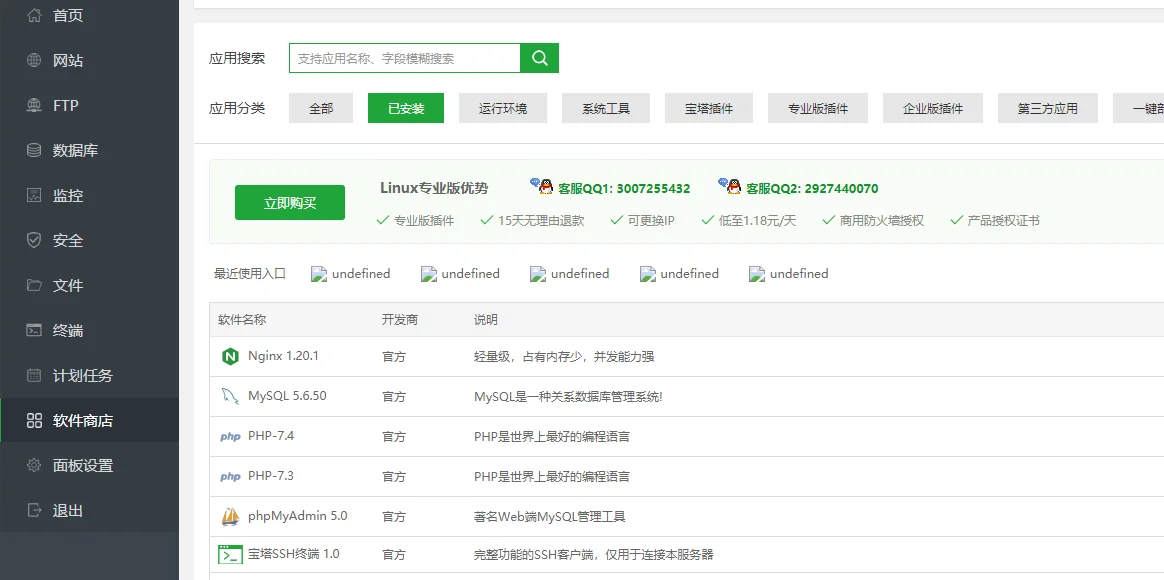Focus the 应用搜索 input field
The height and width of the screenshot is (580, 1164).
[405, 58]
